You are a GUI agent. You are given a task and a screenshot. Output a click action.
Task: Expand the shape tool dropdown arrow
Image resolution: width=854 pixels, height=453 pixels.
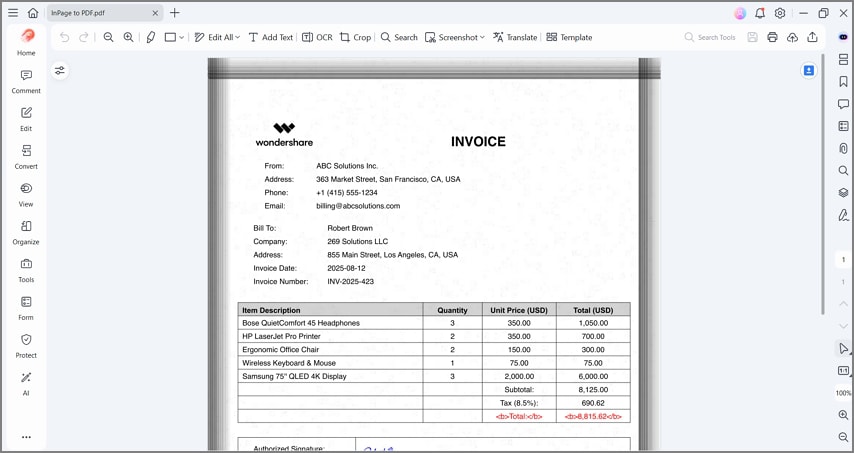(182, 38)
